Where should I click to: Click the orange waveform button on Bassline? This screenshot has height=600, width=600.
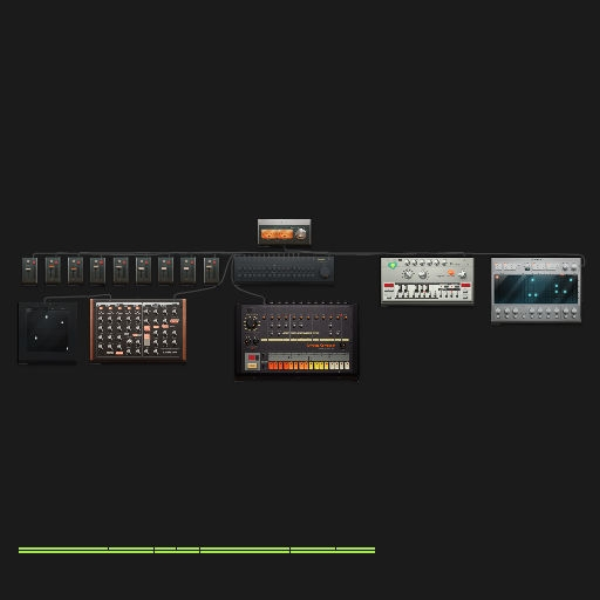tap(451, 273)
